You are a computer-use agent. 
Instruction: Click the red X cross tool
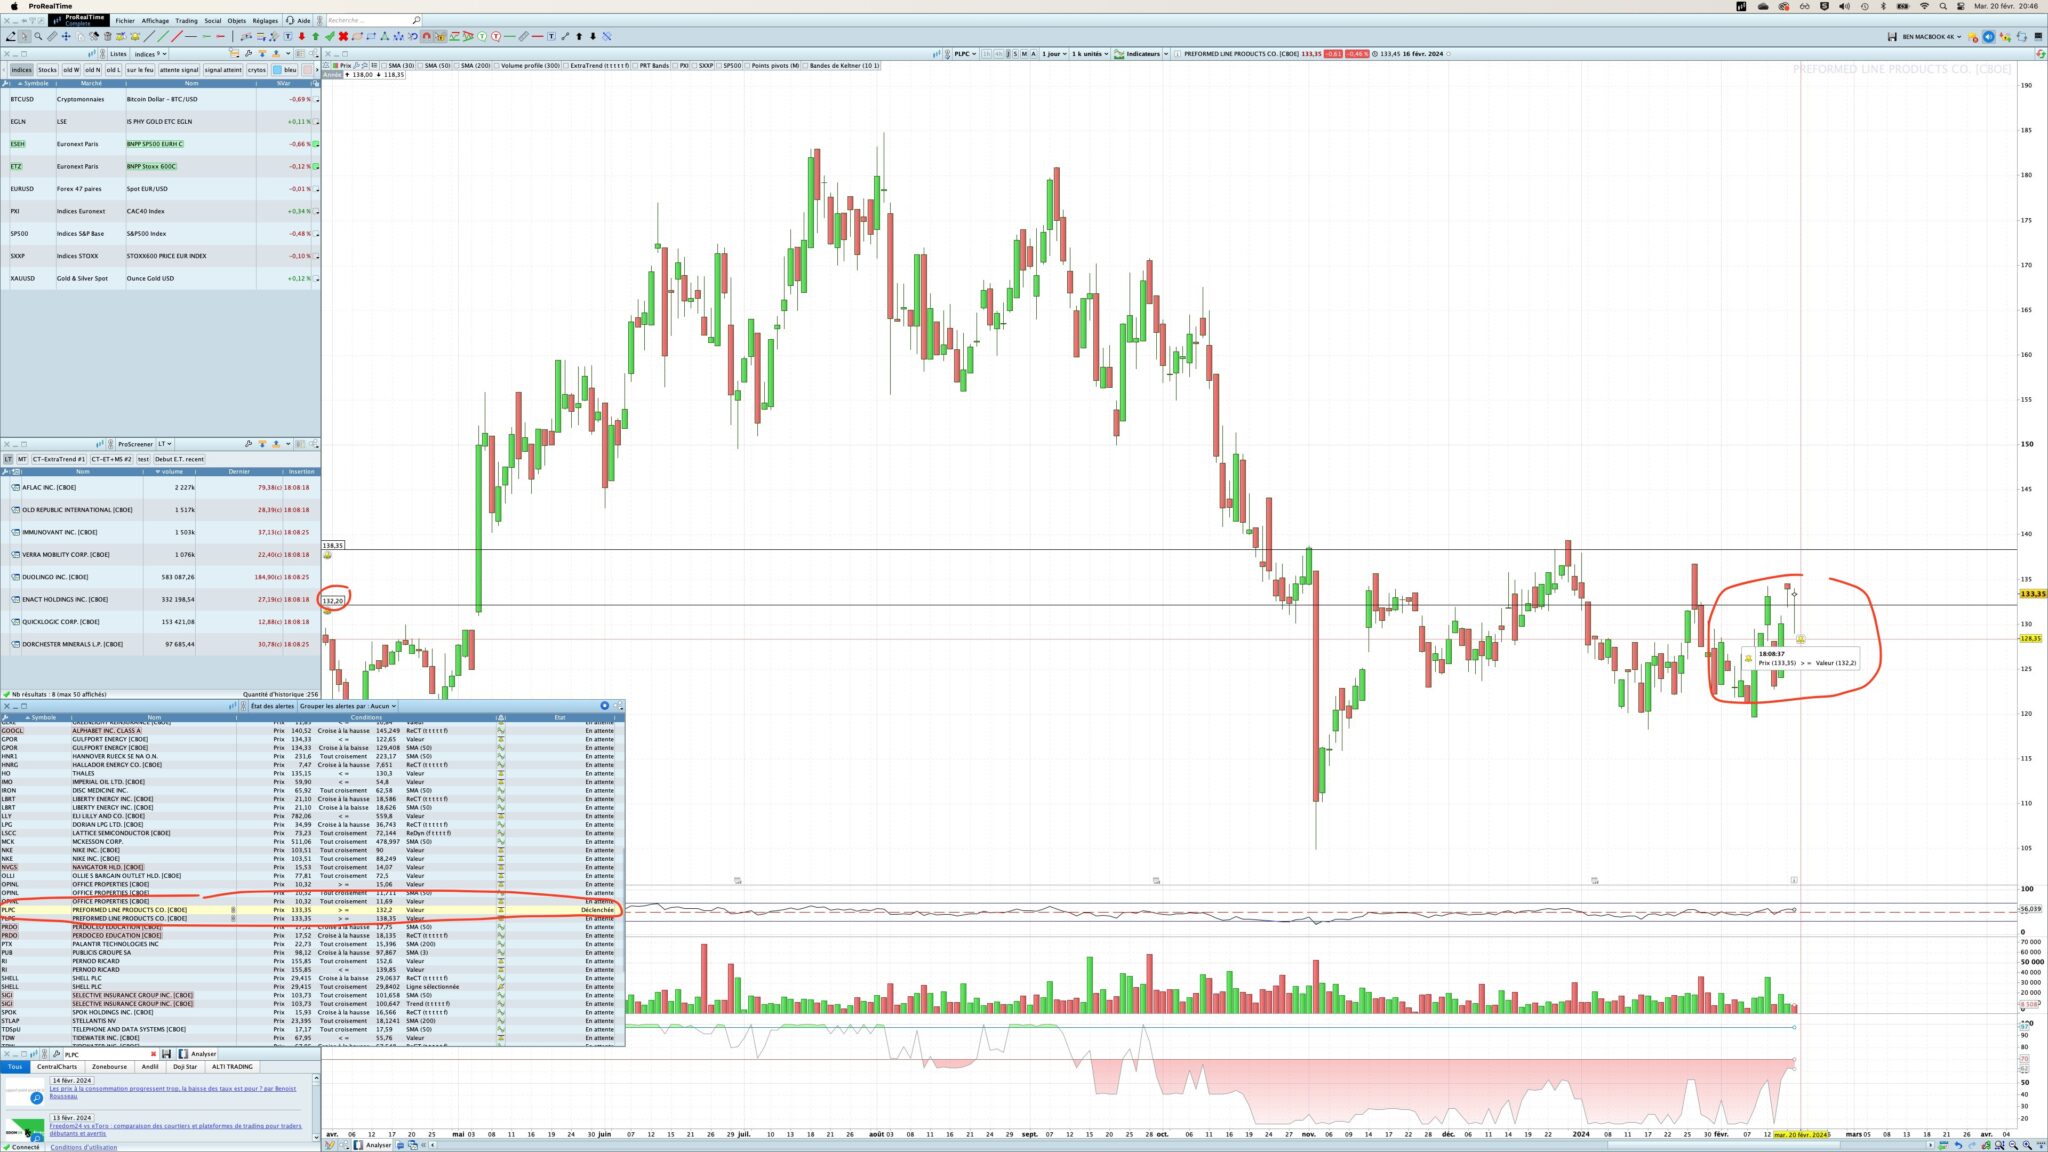pos(343,36)
